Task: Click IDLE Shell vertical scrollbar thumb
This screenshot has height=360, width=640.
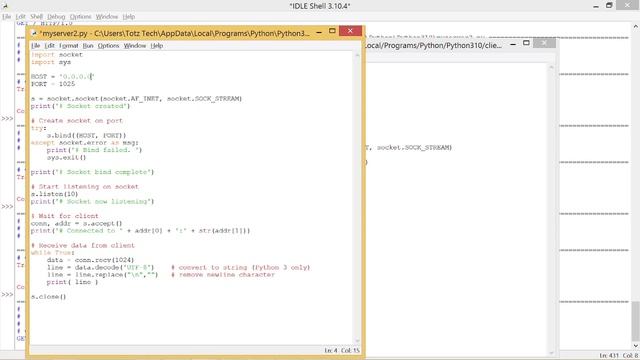Action: point(636,320)
